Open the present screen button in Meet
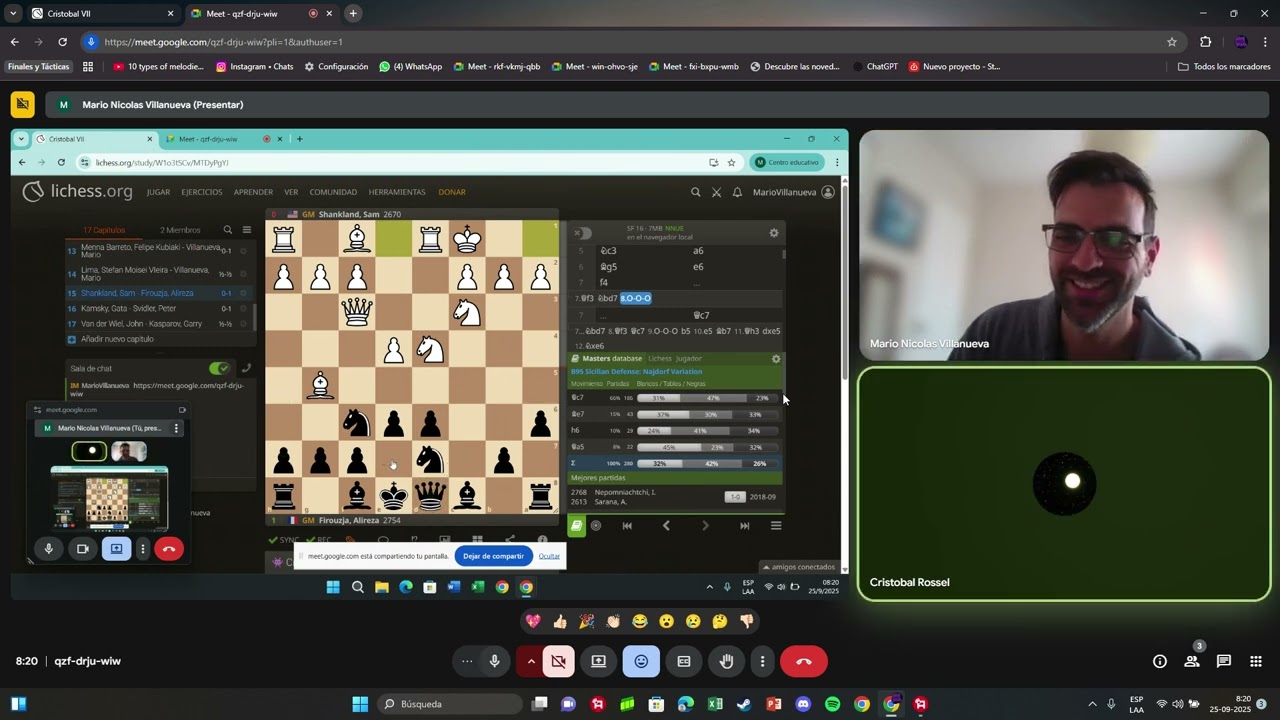 (599, 661)
